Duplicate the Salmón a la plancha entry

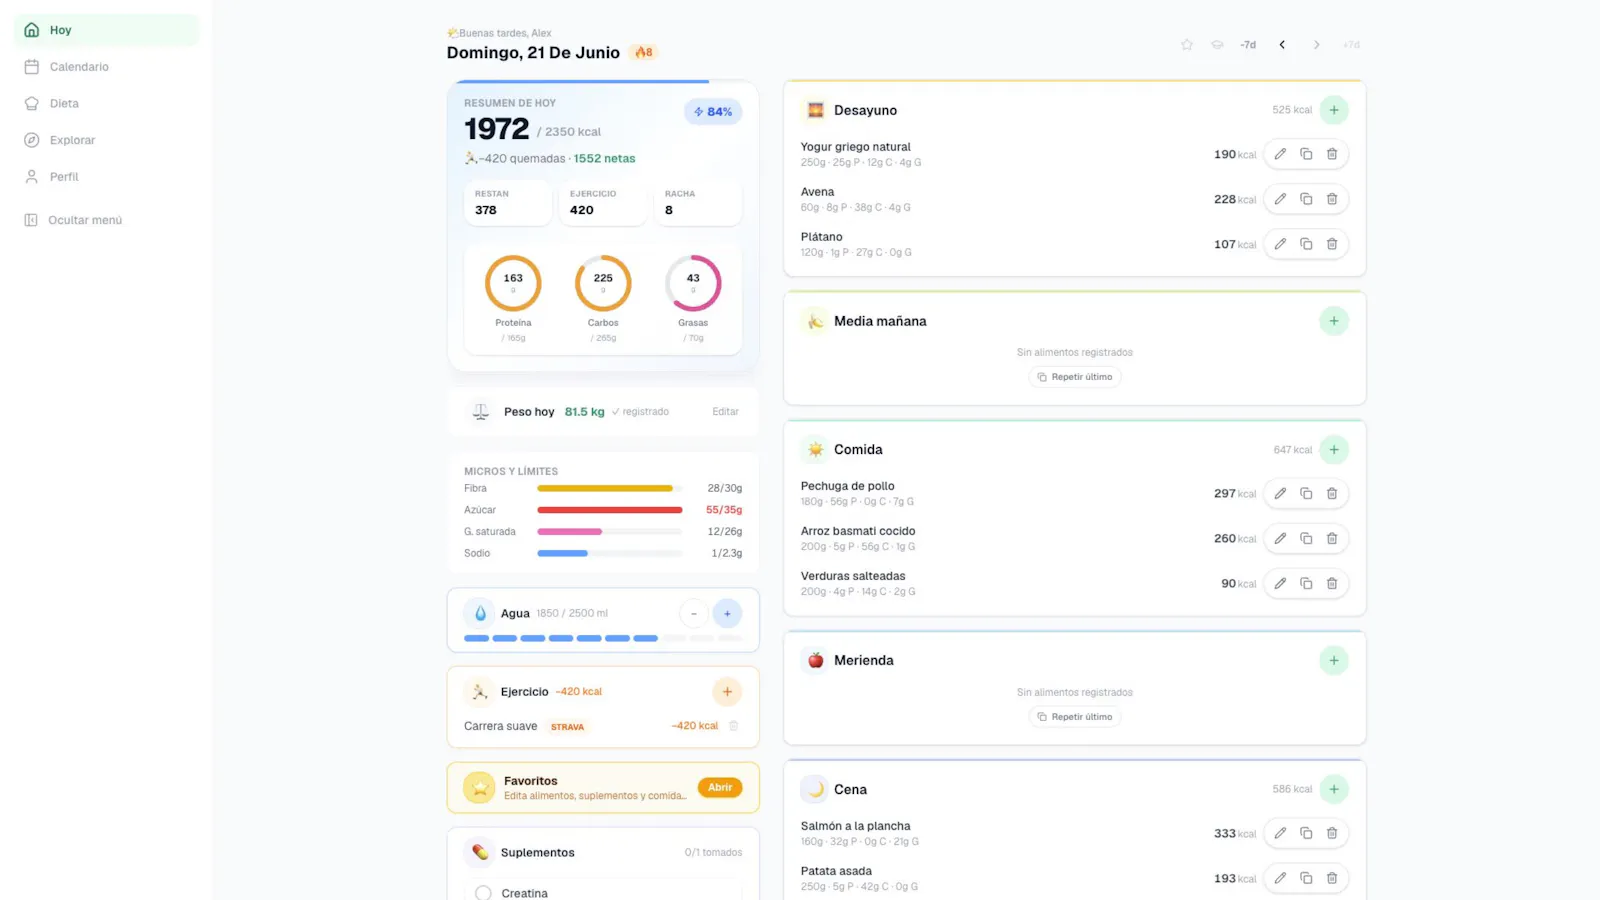1306,834
